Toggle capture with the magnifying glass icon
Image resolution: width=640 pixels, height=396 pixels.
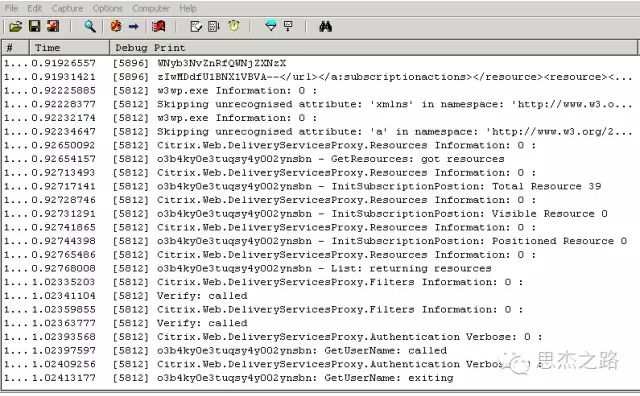point(90,27)
